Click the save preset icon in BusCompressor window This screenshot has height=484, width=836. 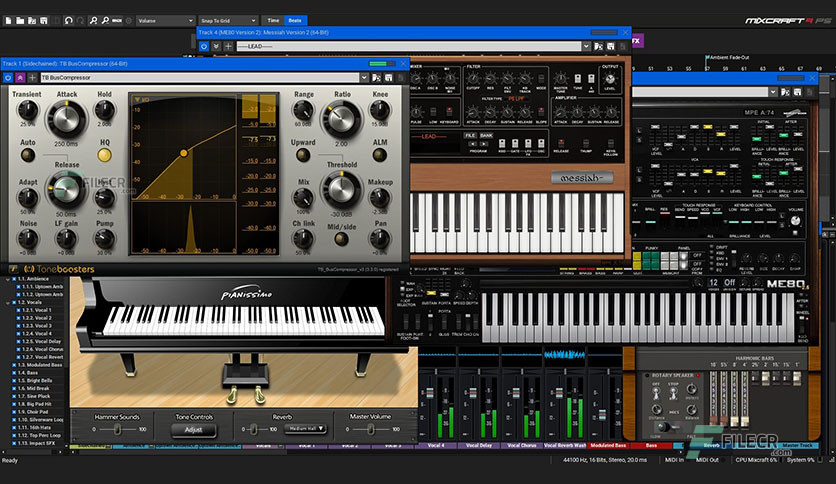(x=389, y=78)
